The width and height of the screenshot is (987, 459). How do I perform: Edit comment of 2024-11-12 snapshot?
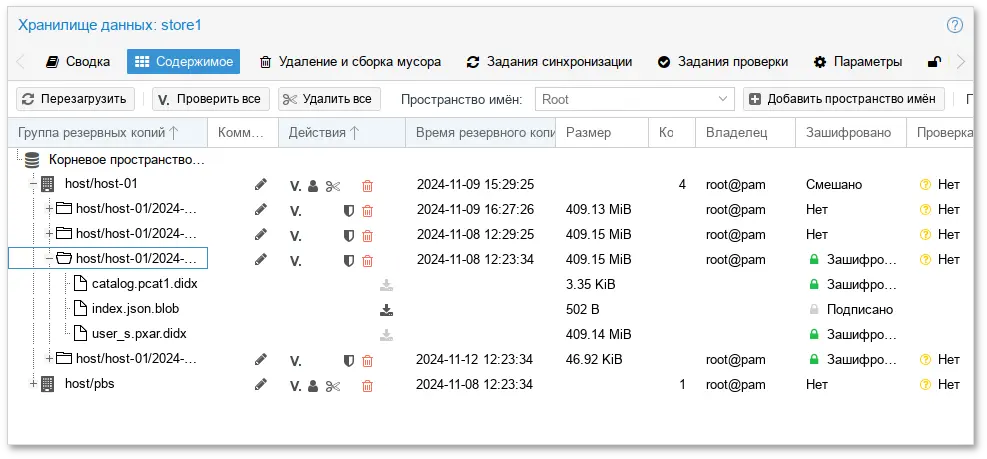[x=261, y=360]
